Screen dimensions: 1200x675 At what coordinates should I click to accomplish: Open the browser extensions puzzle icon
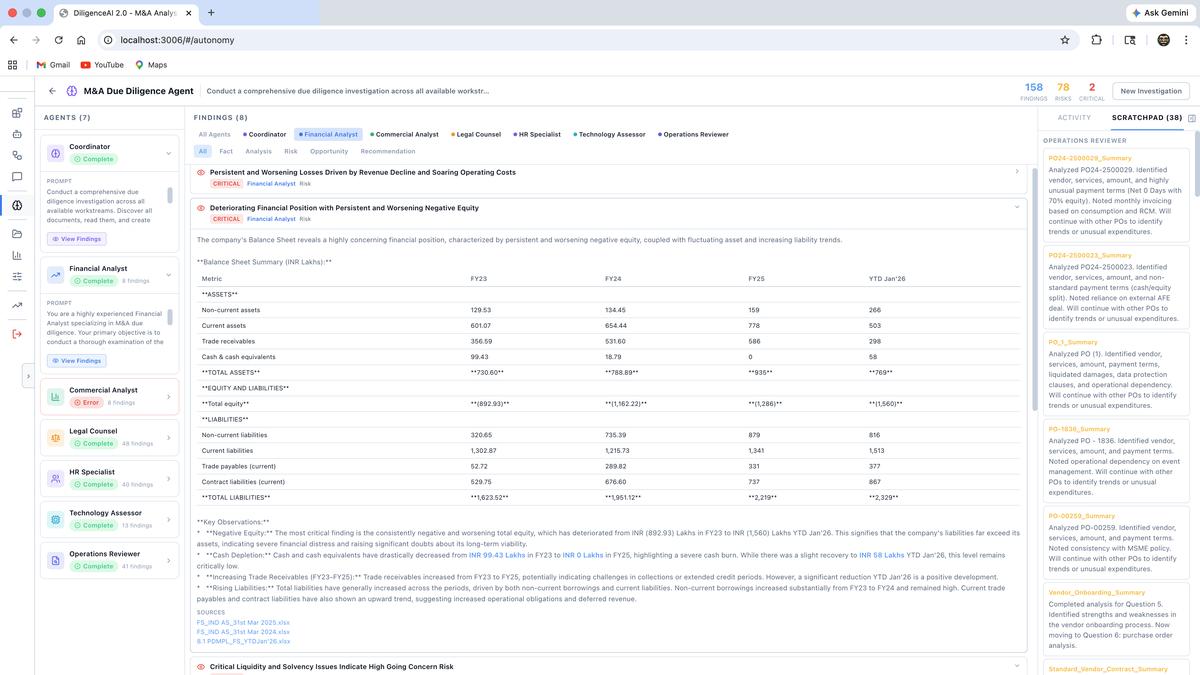tap(1097, 40)
